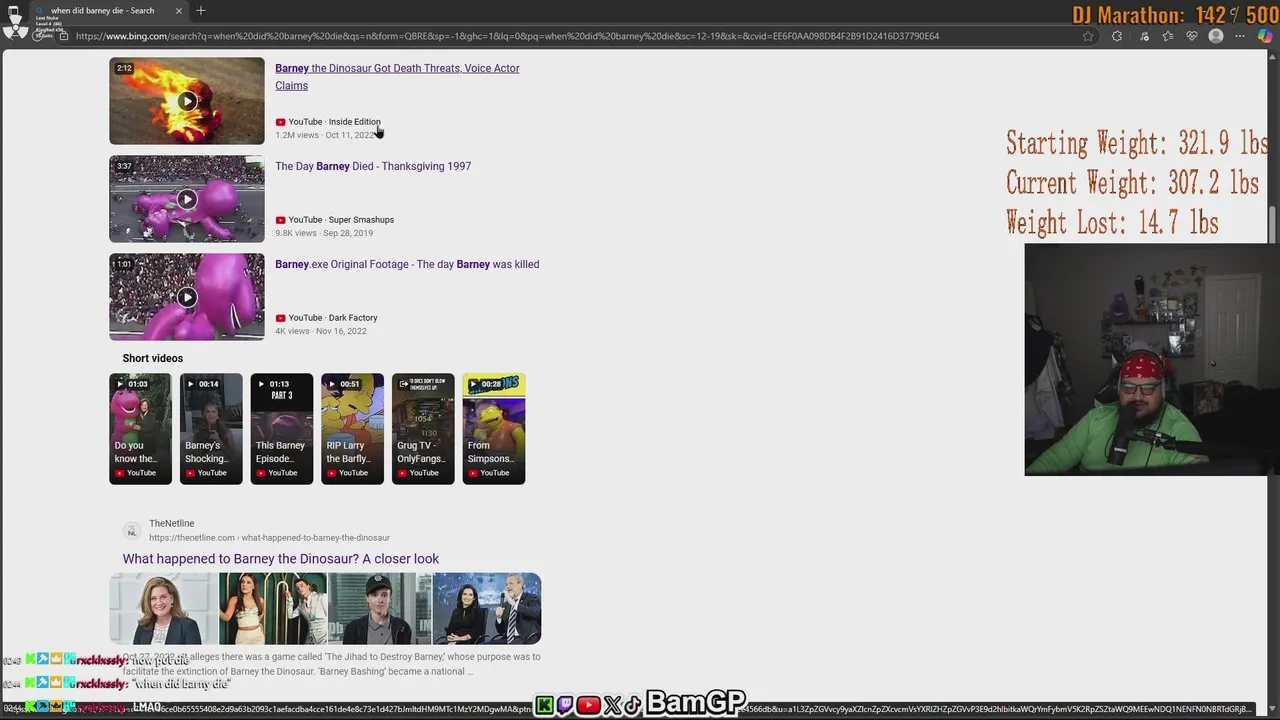The height and width of the screenshot is (720, 1280).
Task: Open the browser profile avatar
Action: (1216, 36)
